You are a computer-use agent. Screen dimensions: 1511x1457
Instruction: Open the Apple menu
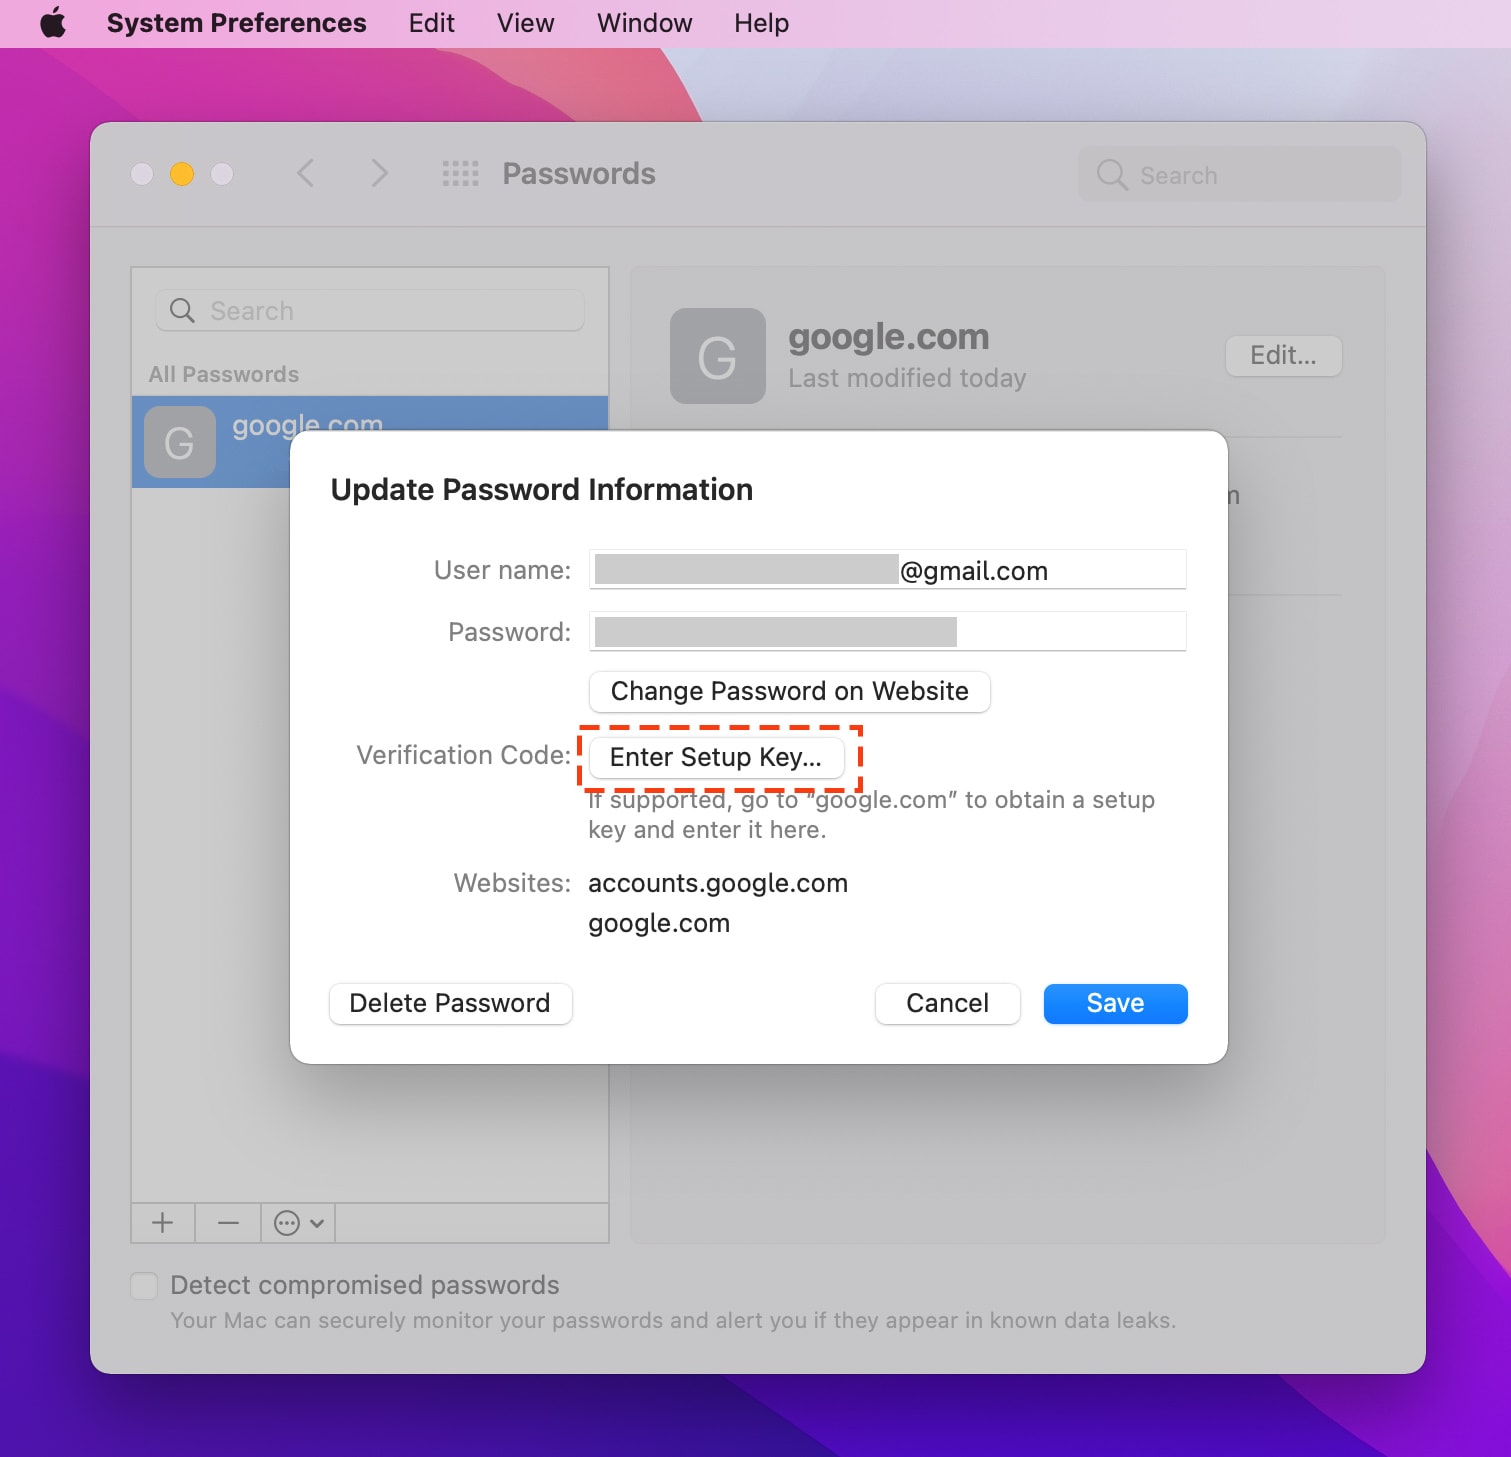(53, 22)
